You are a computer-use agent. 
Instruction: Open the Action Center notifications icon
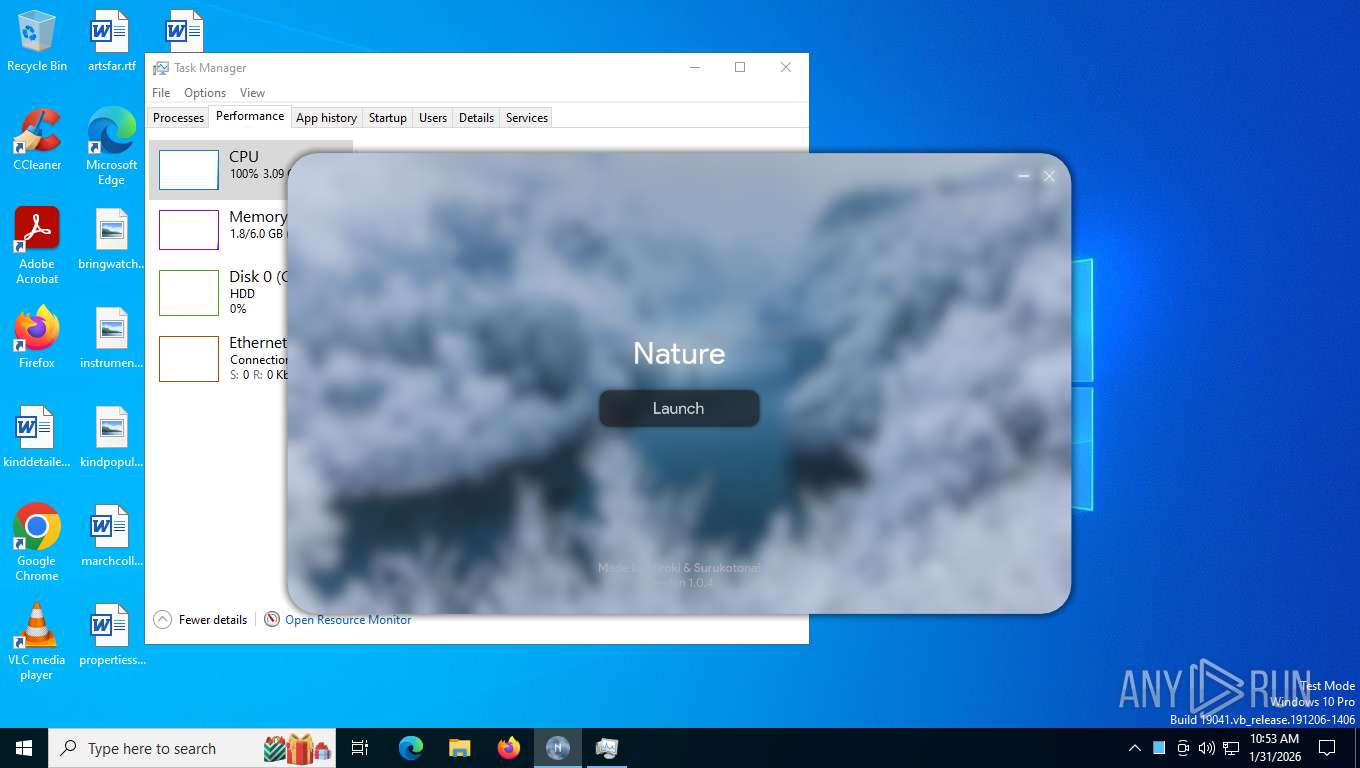1327,748
